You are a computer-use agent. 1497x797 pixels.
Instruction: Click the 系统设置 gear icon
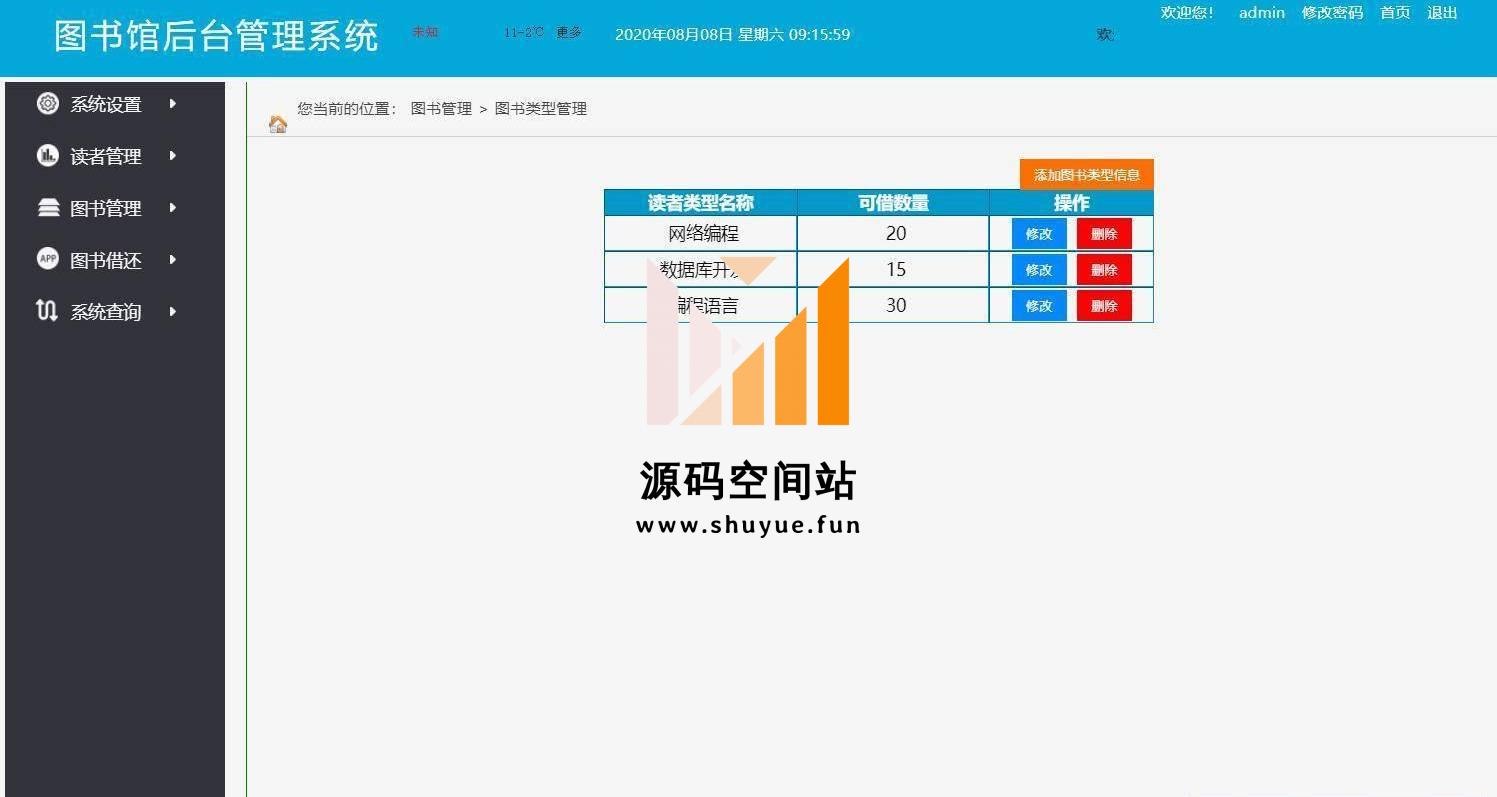[x=48, y=103]
